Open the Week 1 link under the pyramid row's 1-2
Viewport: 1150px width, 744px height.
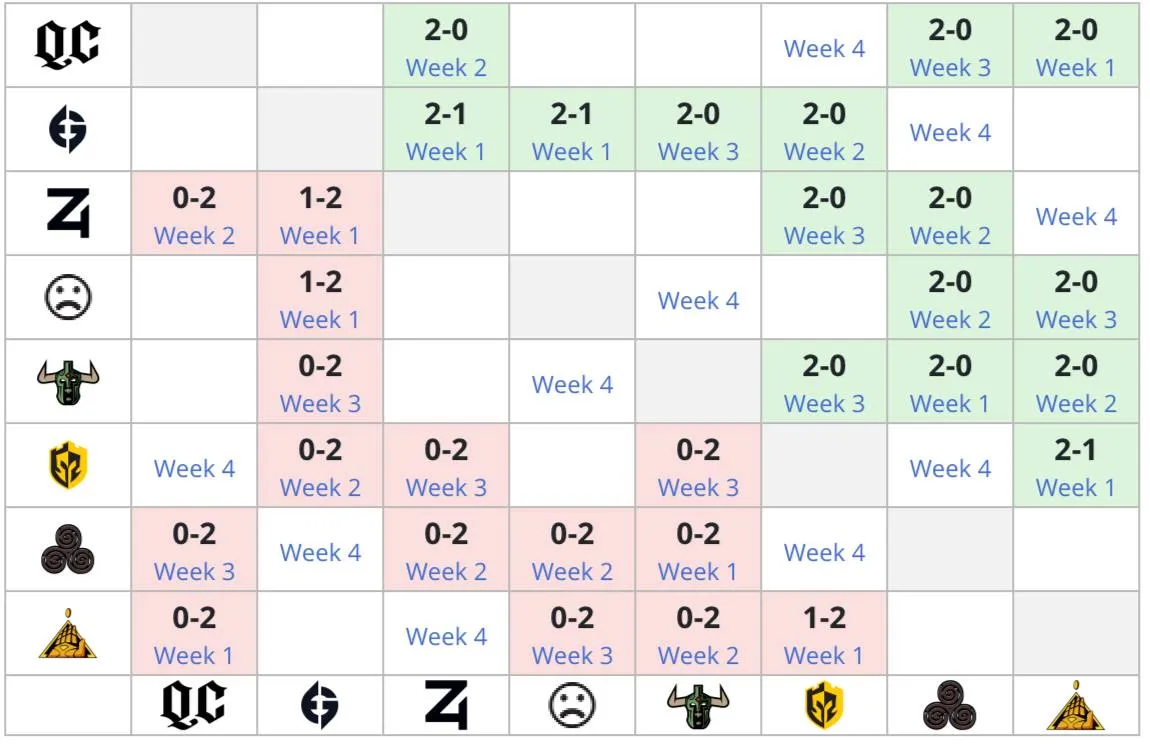pos(824,655)
